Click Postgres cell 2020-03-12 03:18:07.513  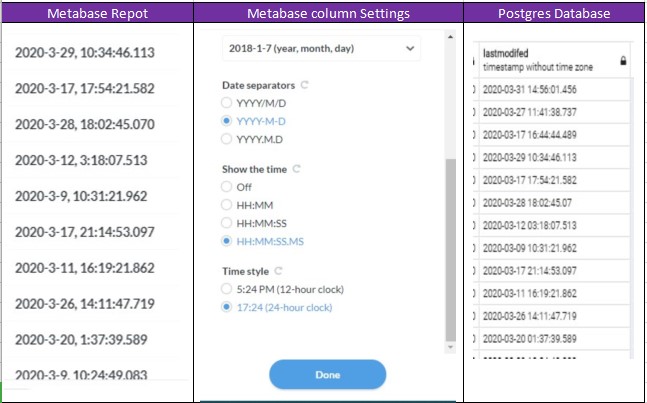(x=555, y=226)
